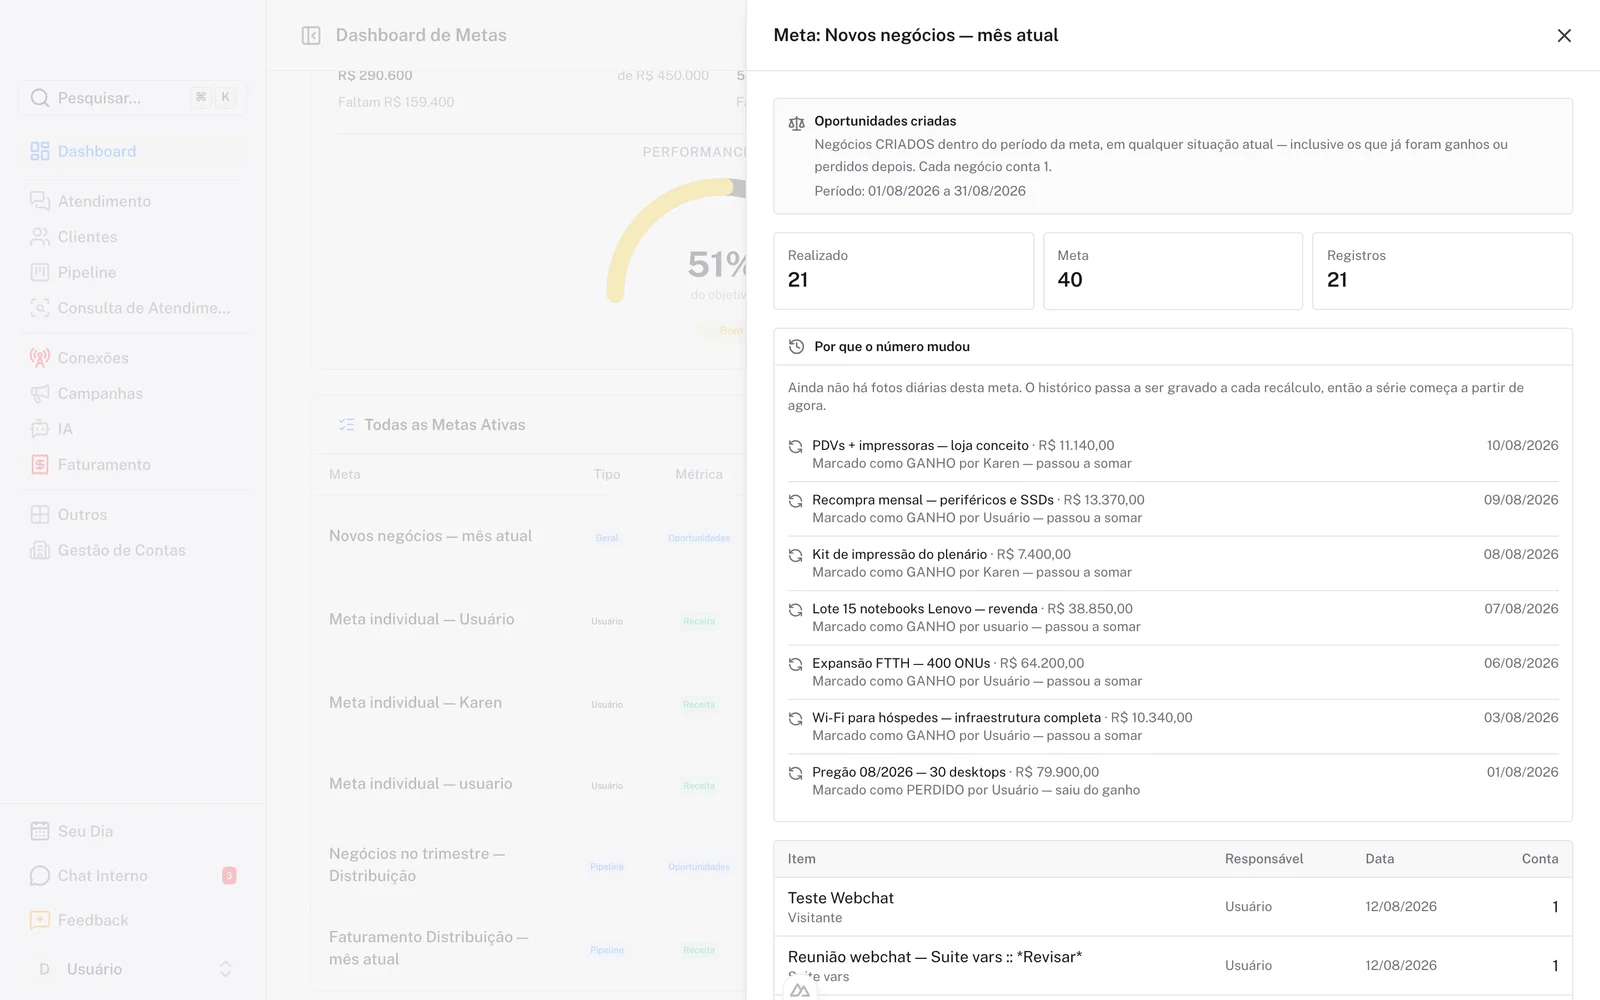The width and height of the screenshot is (1600, 1000).
Task: Click the Chat Interno bubble icon
Action: coord(40,875)
